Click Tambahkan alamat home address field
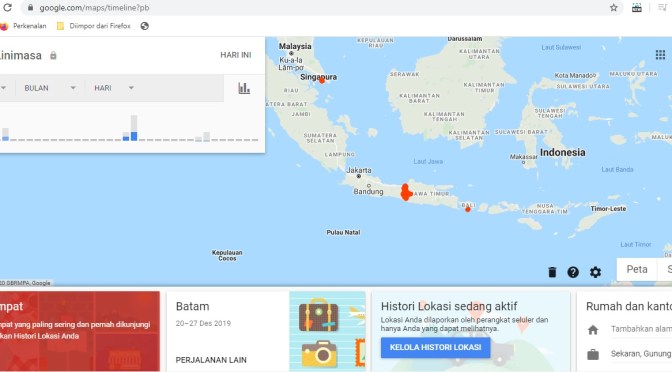 tap(641, 329)
